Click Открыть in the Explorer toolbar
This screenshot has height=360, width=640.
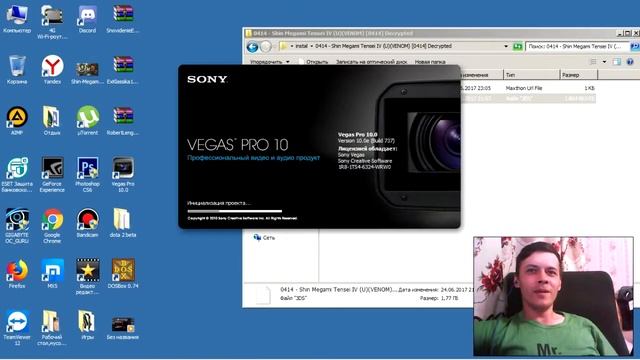click(313, 62)
